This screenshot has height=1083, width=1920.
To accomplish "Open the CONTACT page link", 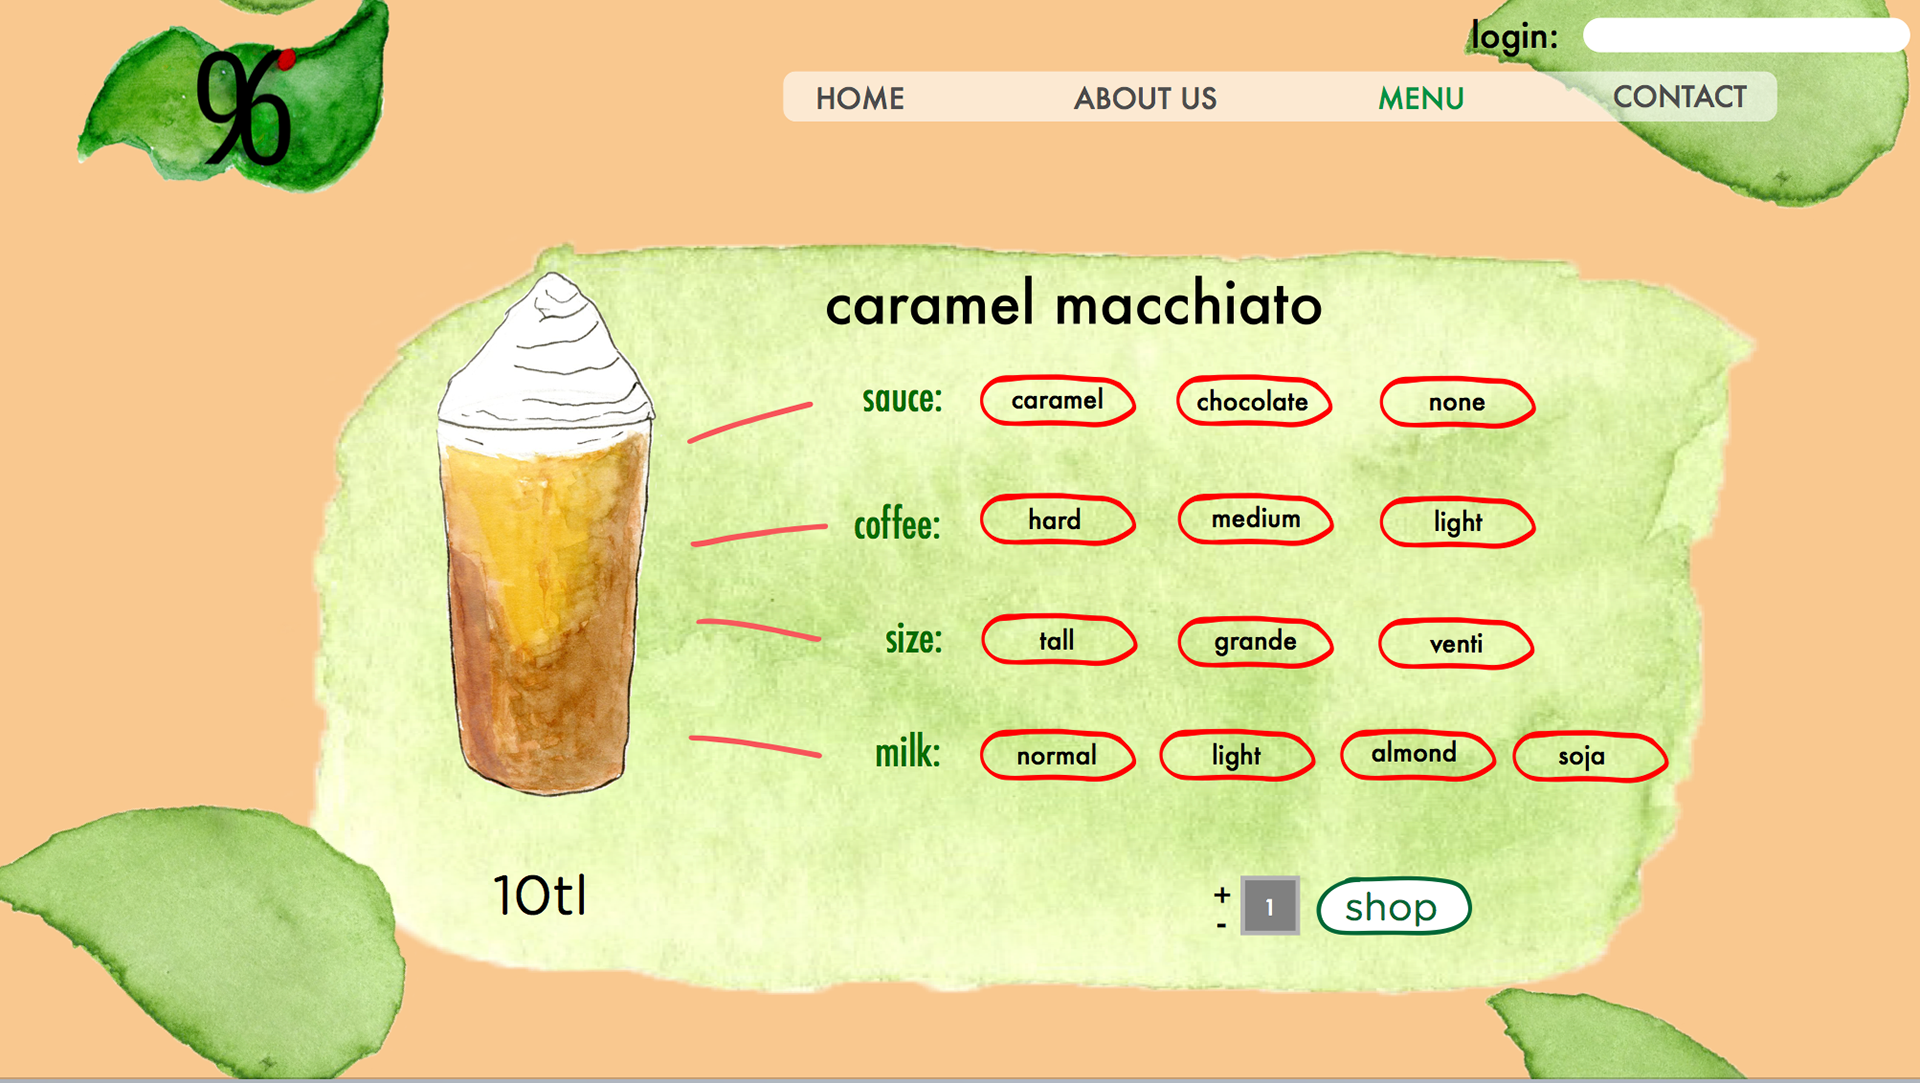I will tap(1679, 97).
